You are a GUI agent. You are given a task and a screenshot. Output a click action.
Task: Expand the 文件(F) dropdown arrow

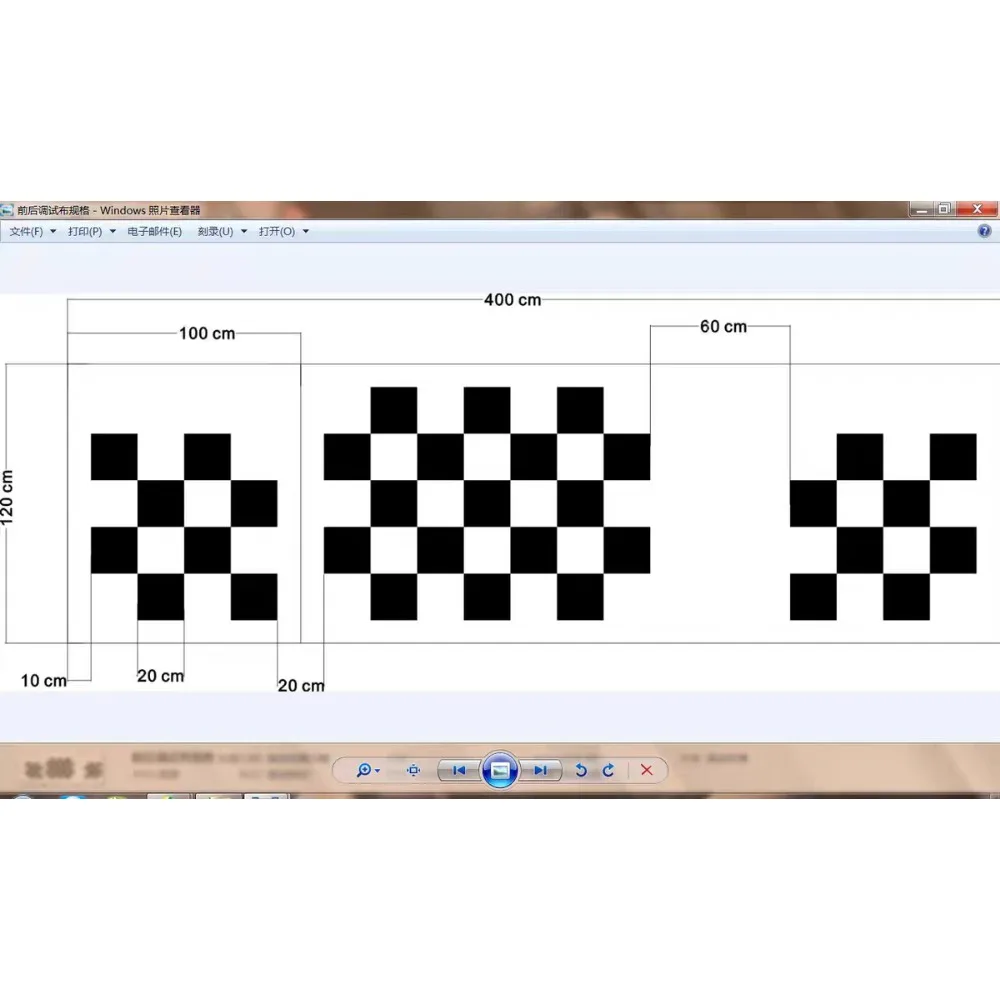53,232
